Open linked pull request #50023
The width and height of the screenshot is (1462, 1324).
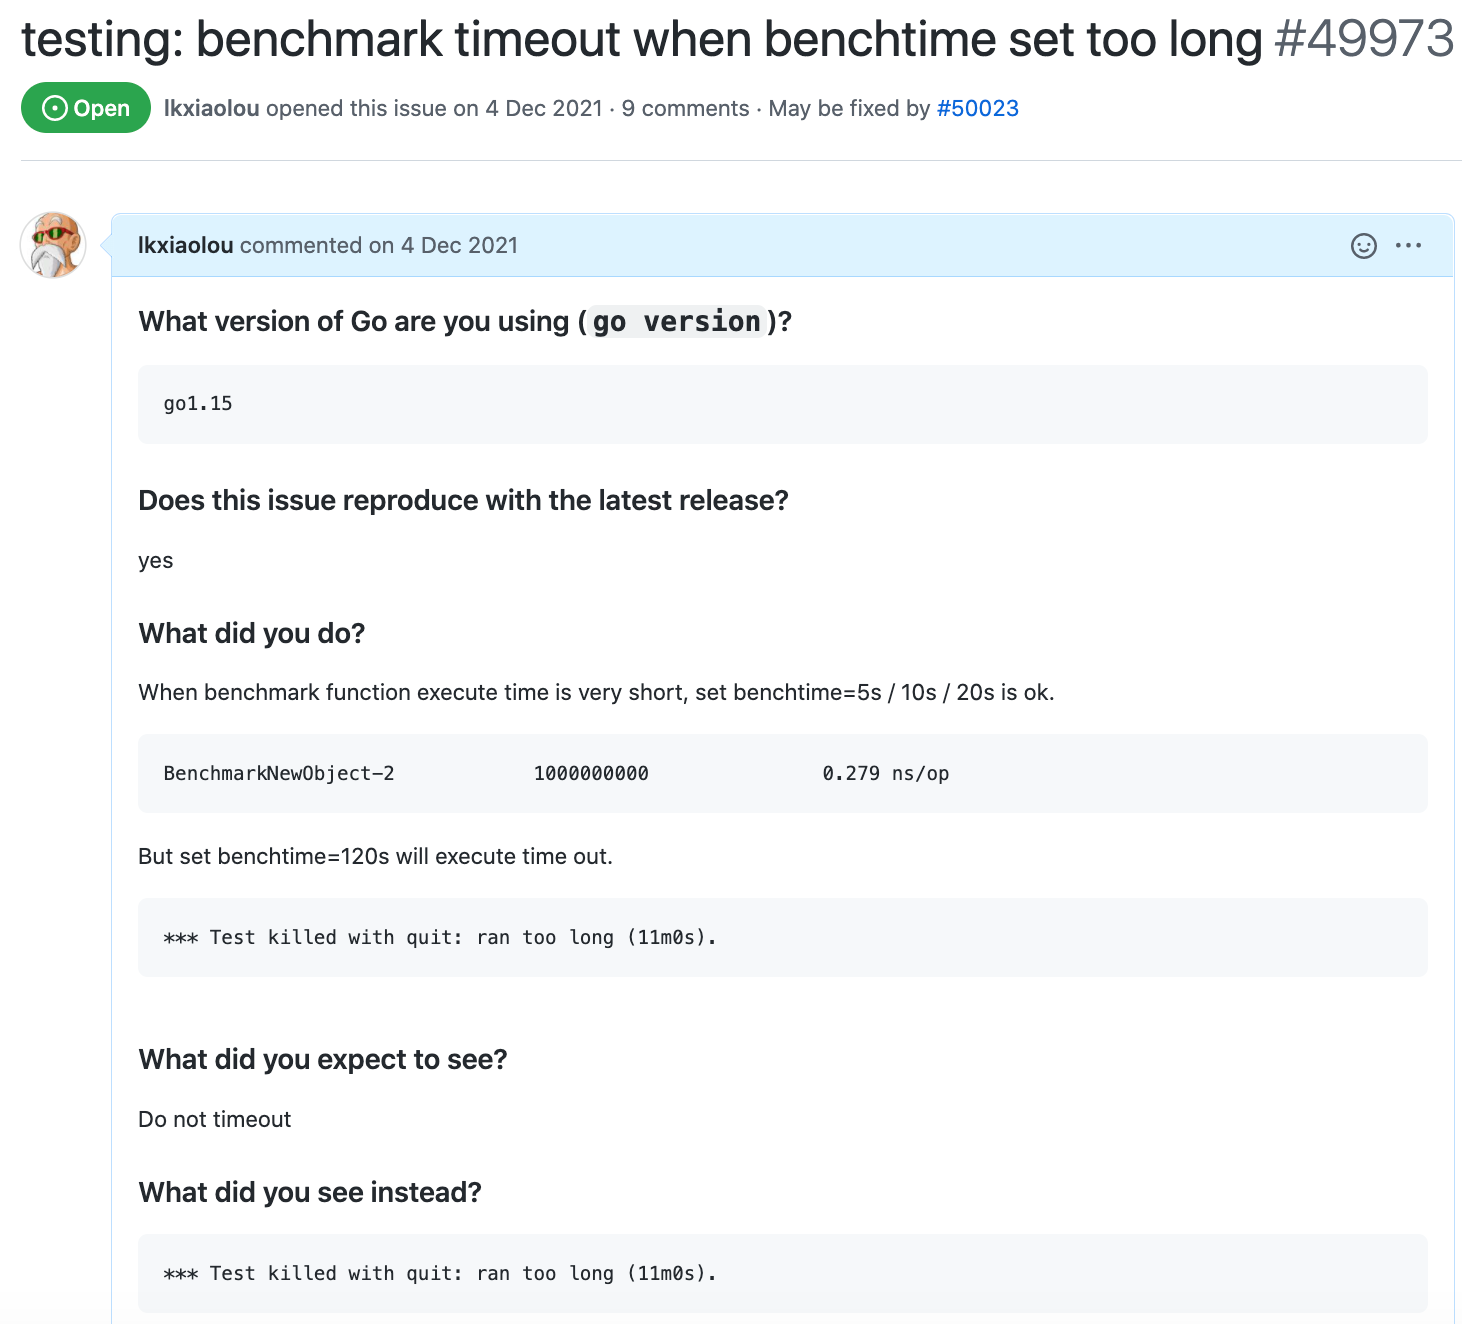[x=977, y=108]
